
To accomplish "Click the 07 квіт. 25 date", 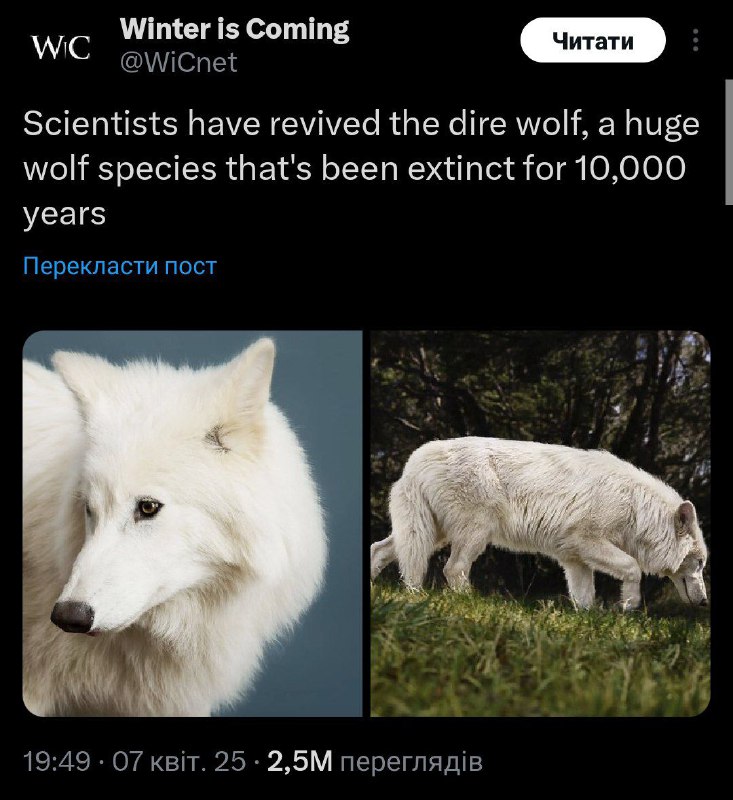I will click(179, 762).
